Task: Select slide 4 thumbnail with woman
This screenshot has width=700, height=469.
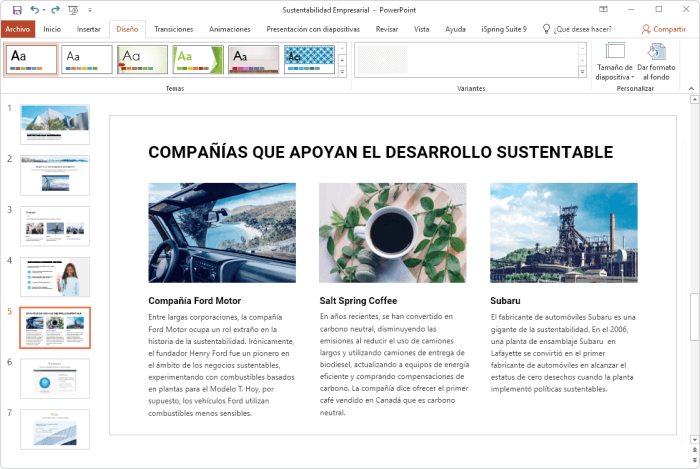Action: click(x=55, y=277)
